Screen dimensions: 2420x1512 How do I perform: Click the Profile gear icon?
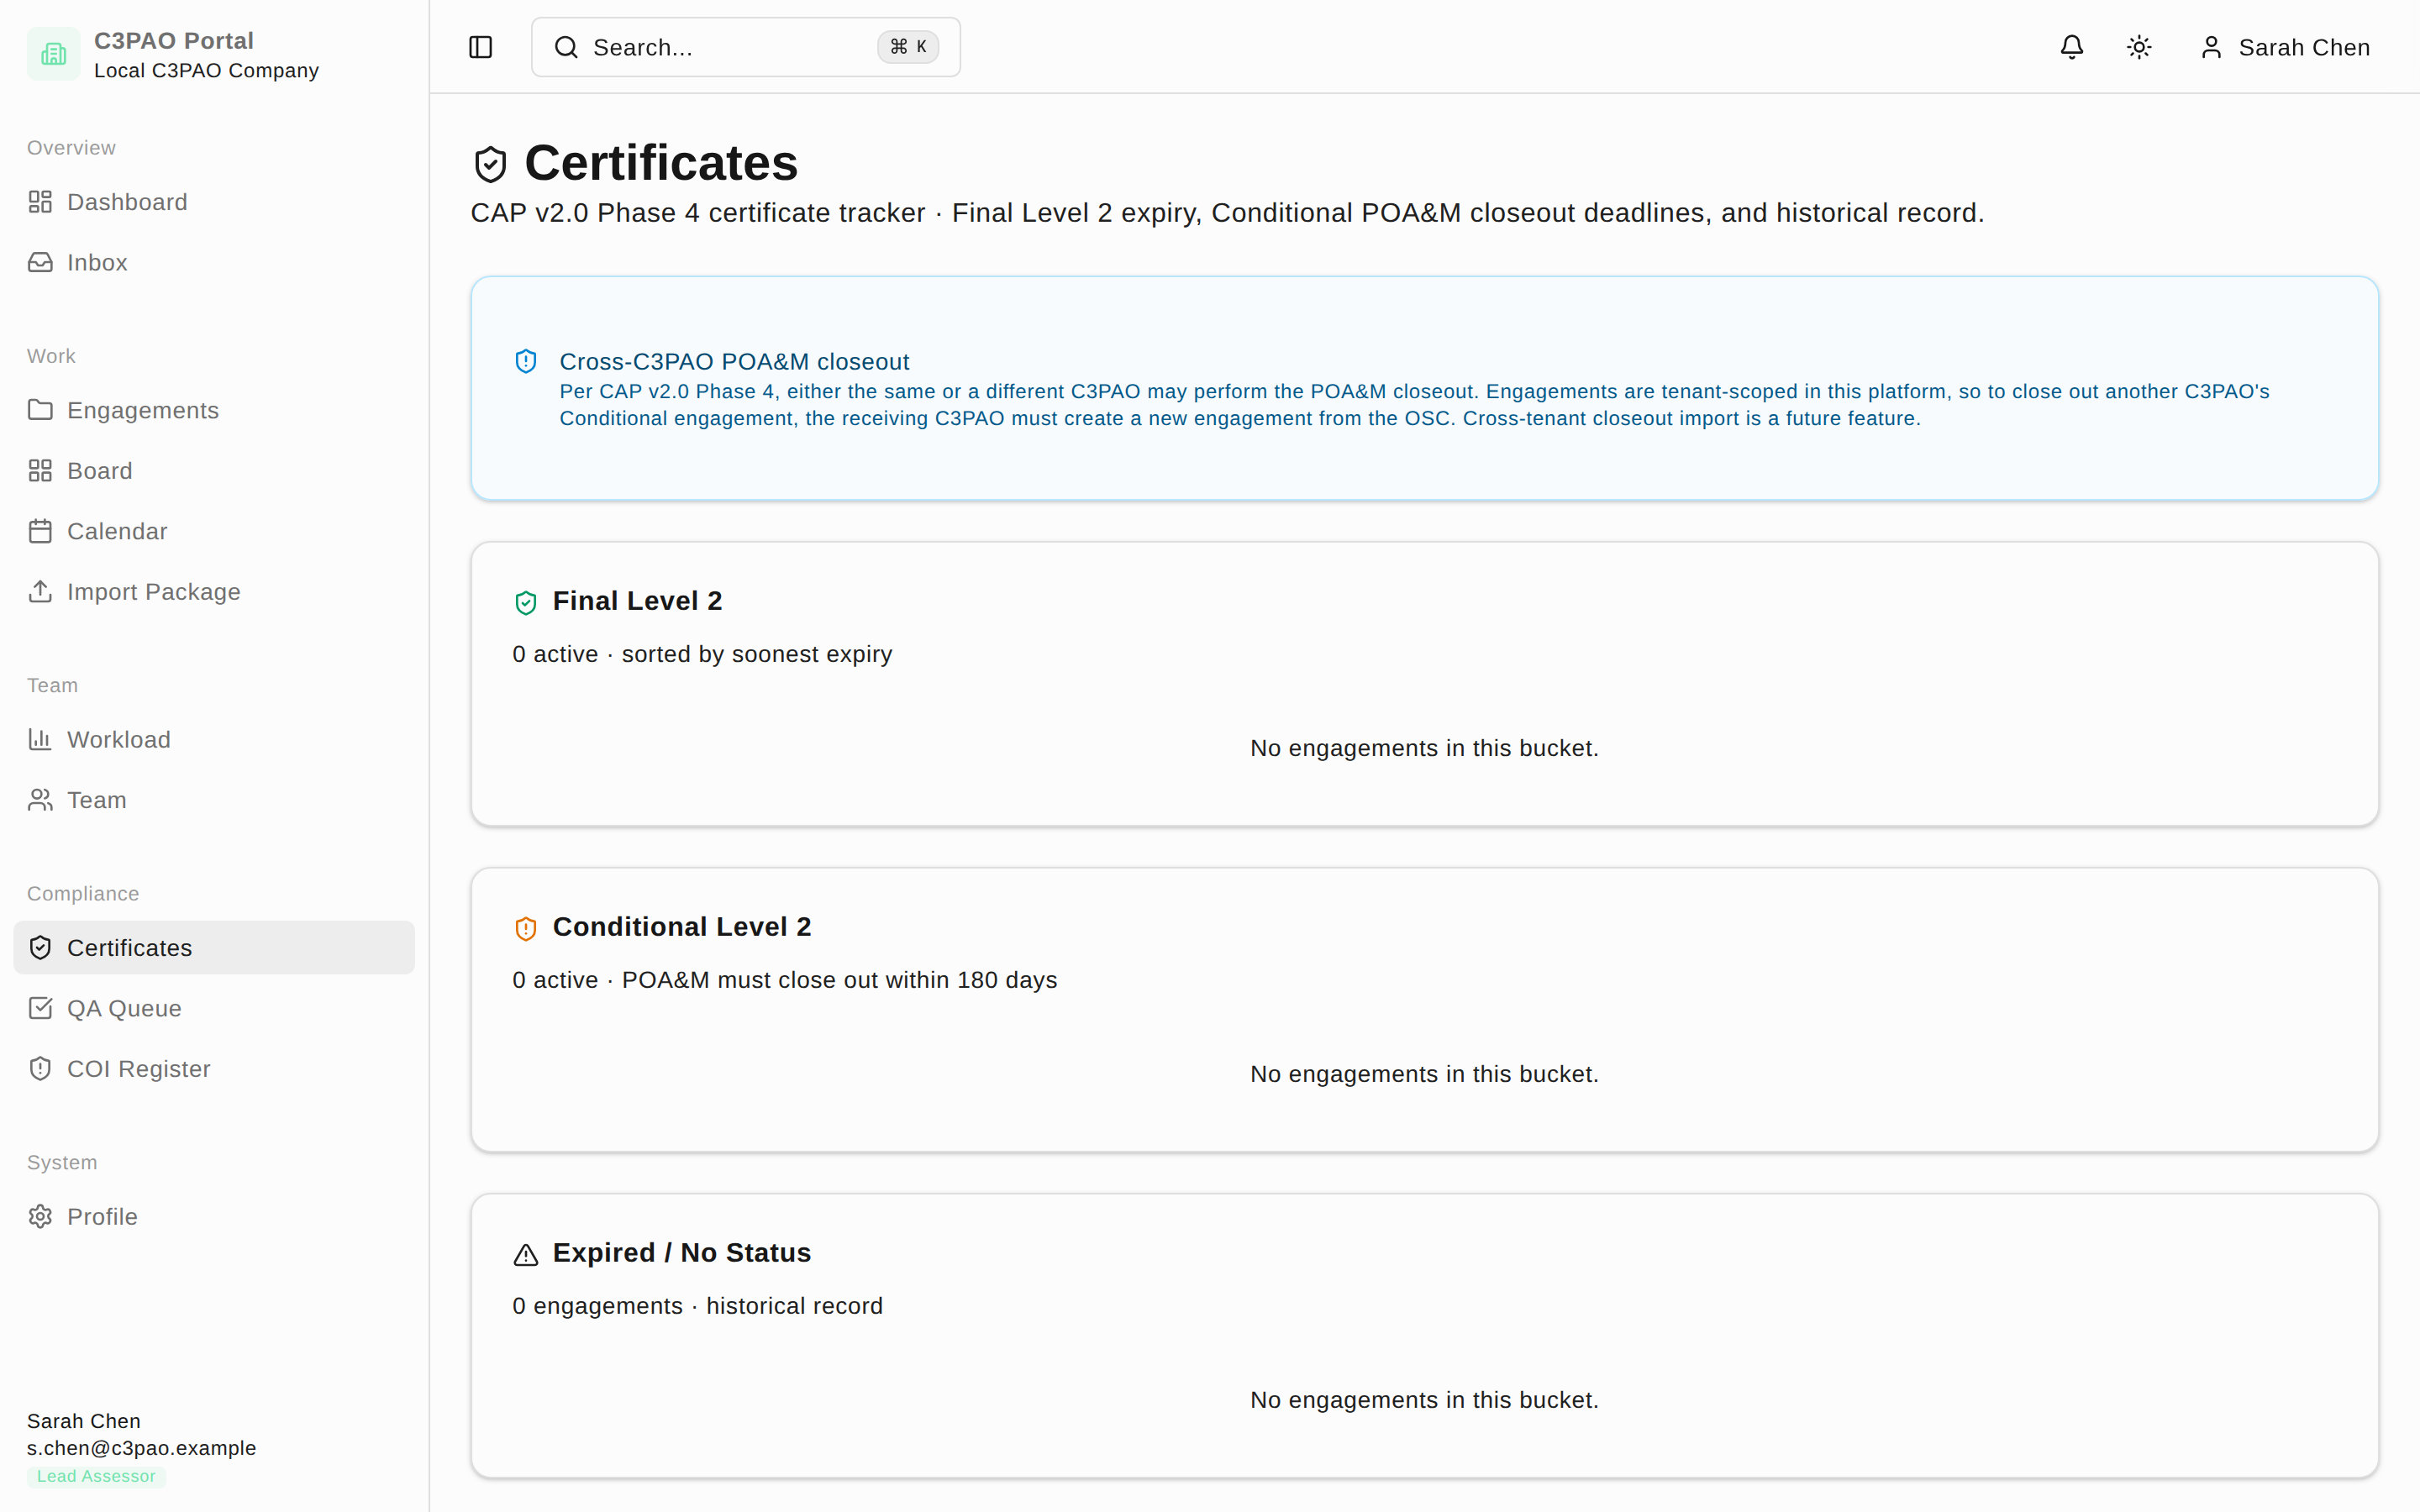tap(40, 1217)
